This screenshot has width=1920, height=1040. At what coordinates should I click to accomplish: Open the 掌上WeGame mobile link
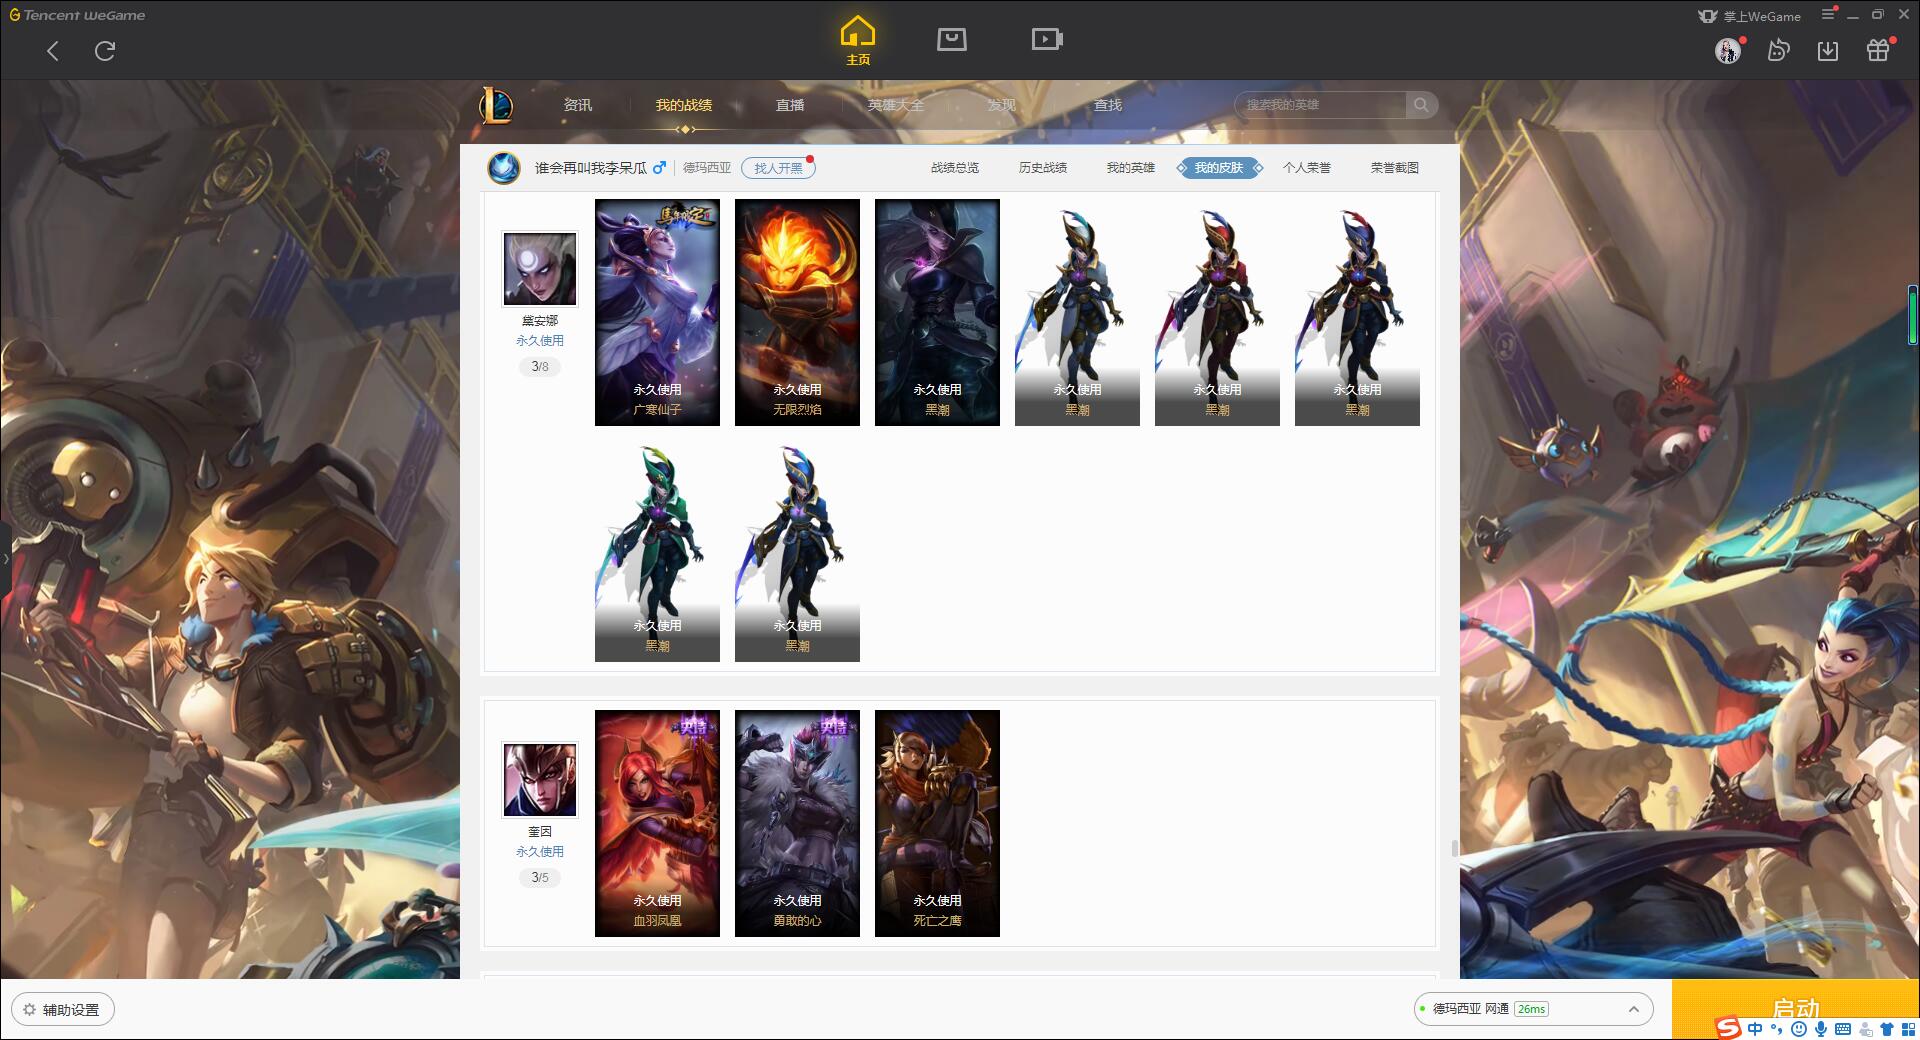pos(1750,16)
